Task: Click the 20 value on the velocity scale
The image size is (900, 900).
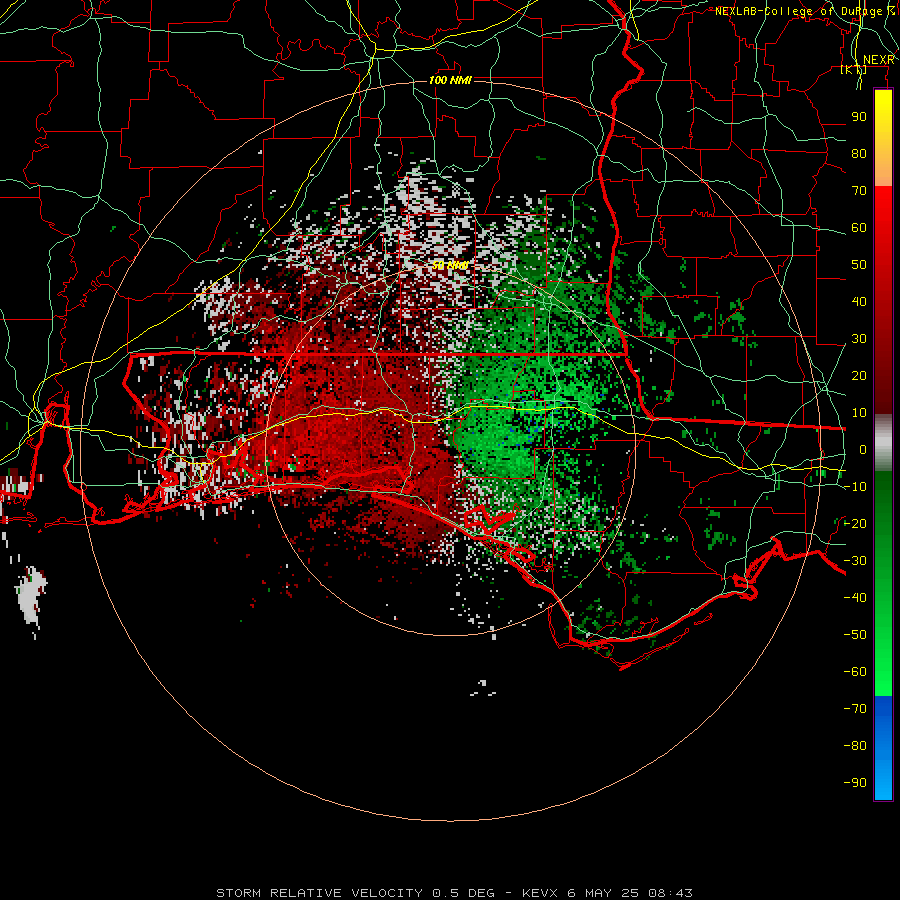Action: coord(859,376)
